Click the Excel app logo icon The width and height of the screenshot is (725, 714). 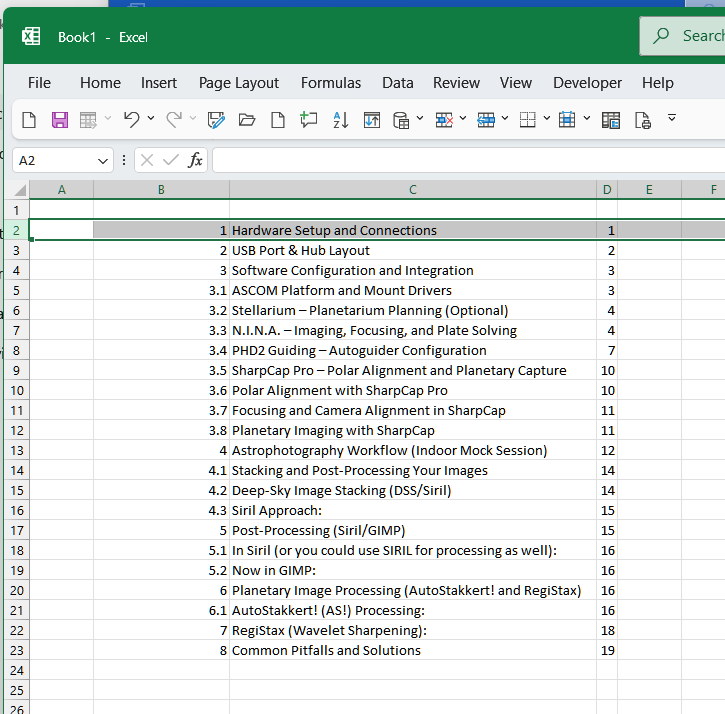pos(31,36)
